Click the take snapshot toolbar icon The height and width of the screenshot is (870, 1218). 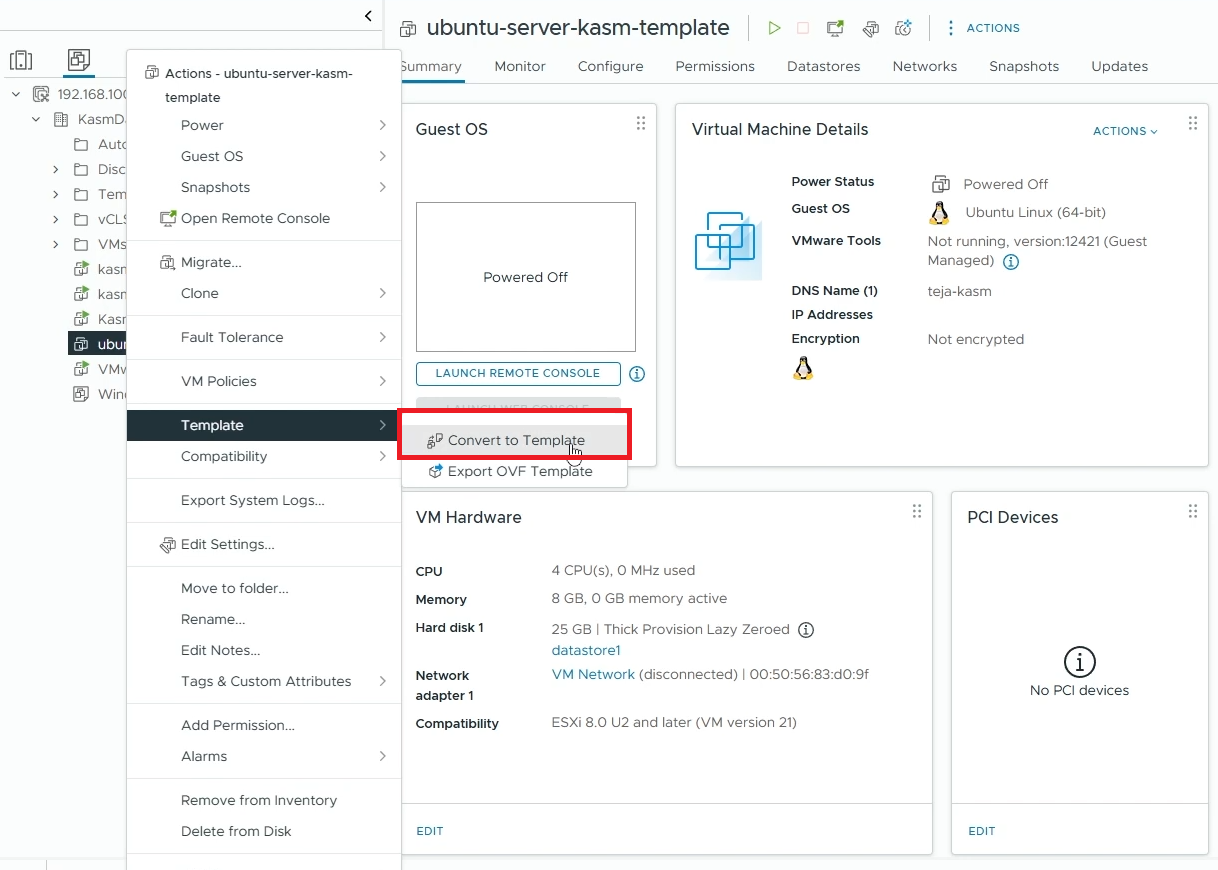[903, 28]
